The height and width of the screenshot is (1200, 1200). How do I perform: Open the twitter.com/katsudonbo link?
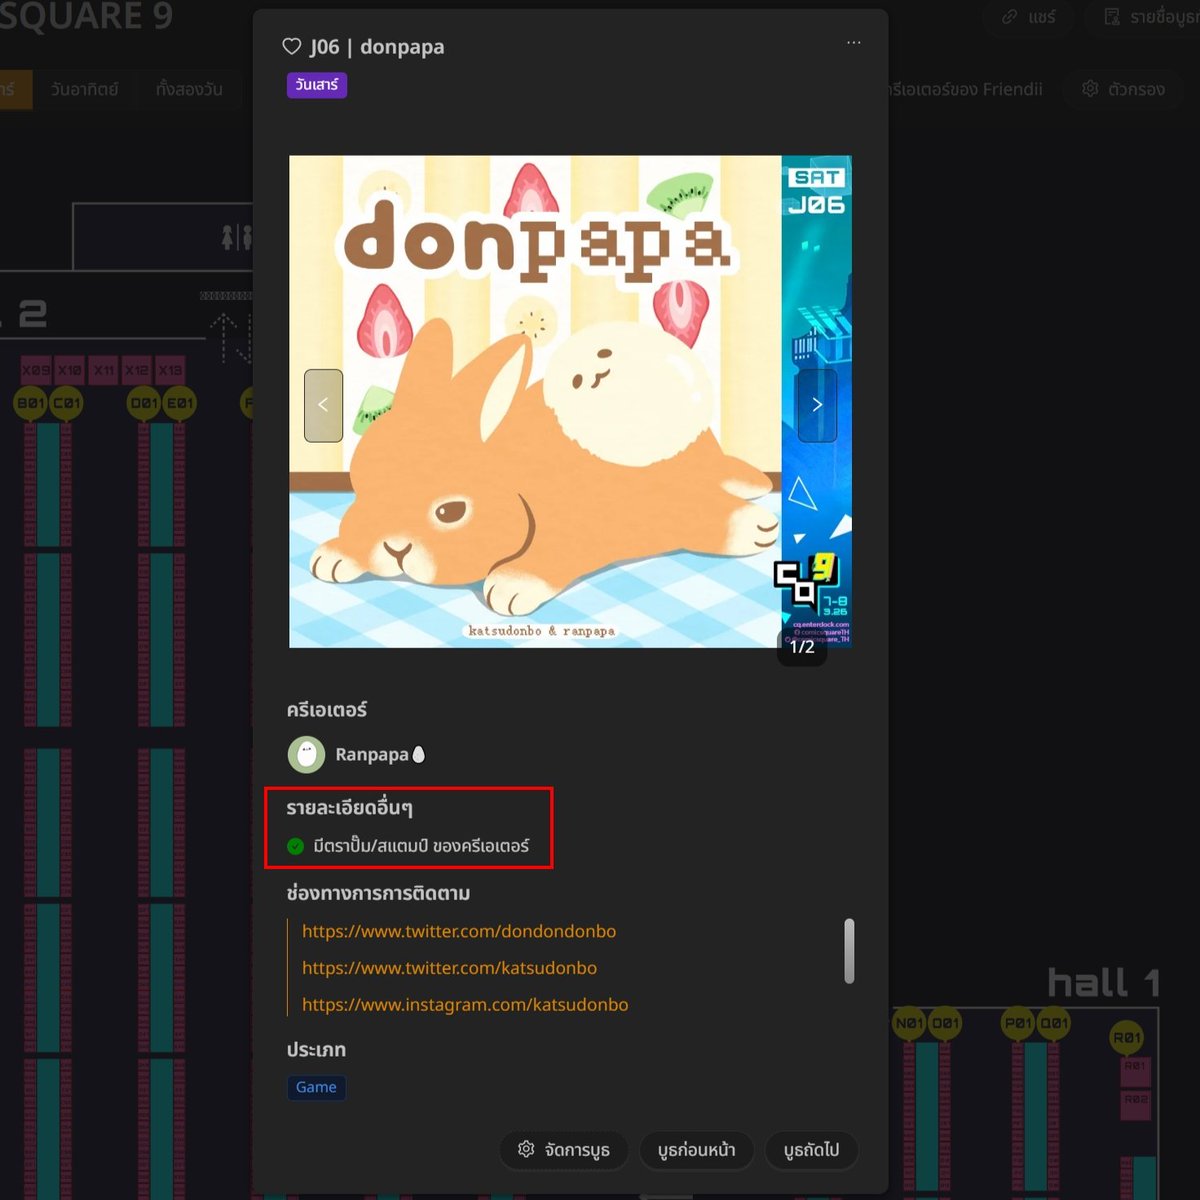click(x=449, y=968)
